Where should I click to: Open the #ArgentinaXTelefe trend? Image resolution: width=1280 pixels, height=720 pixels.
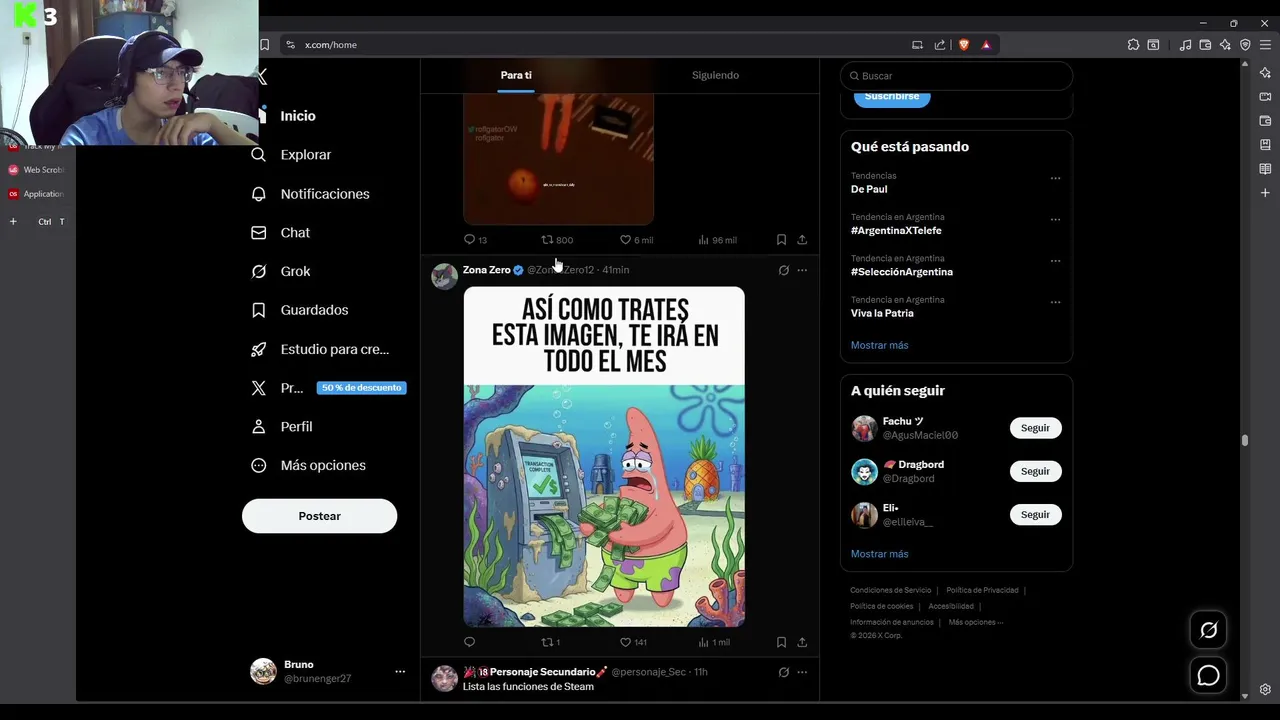click(x=896, y=231)
